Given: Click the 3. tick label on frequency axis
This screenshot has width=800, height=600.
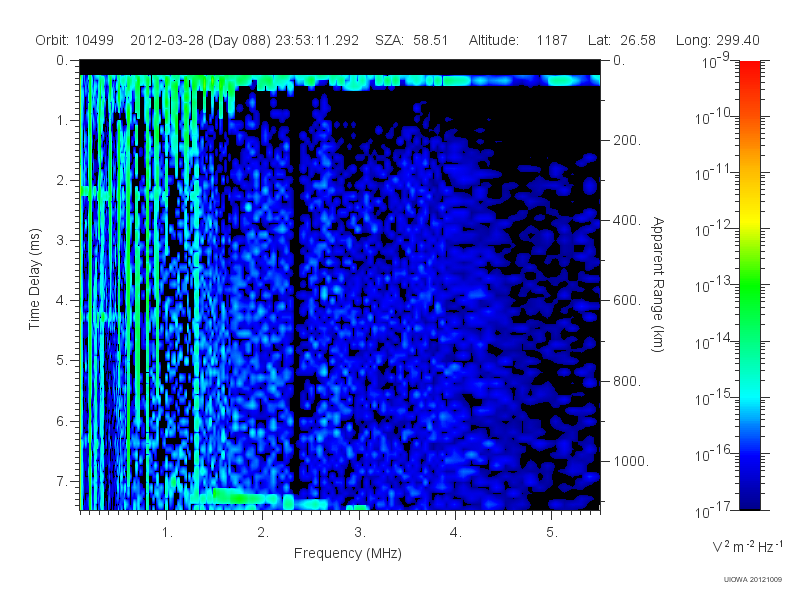Looking at the screenshot, I should (360, 533).
